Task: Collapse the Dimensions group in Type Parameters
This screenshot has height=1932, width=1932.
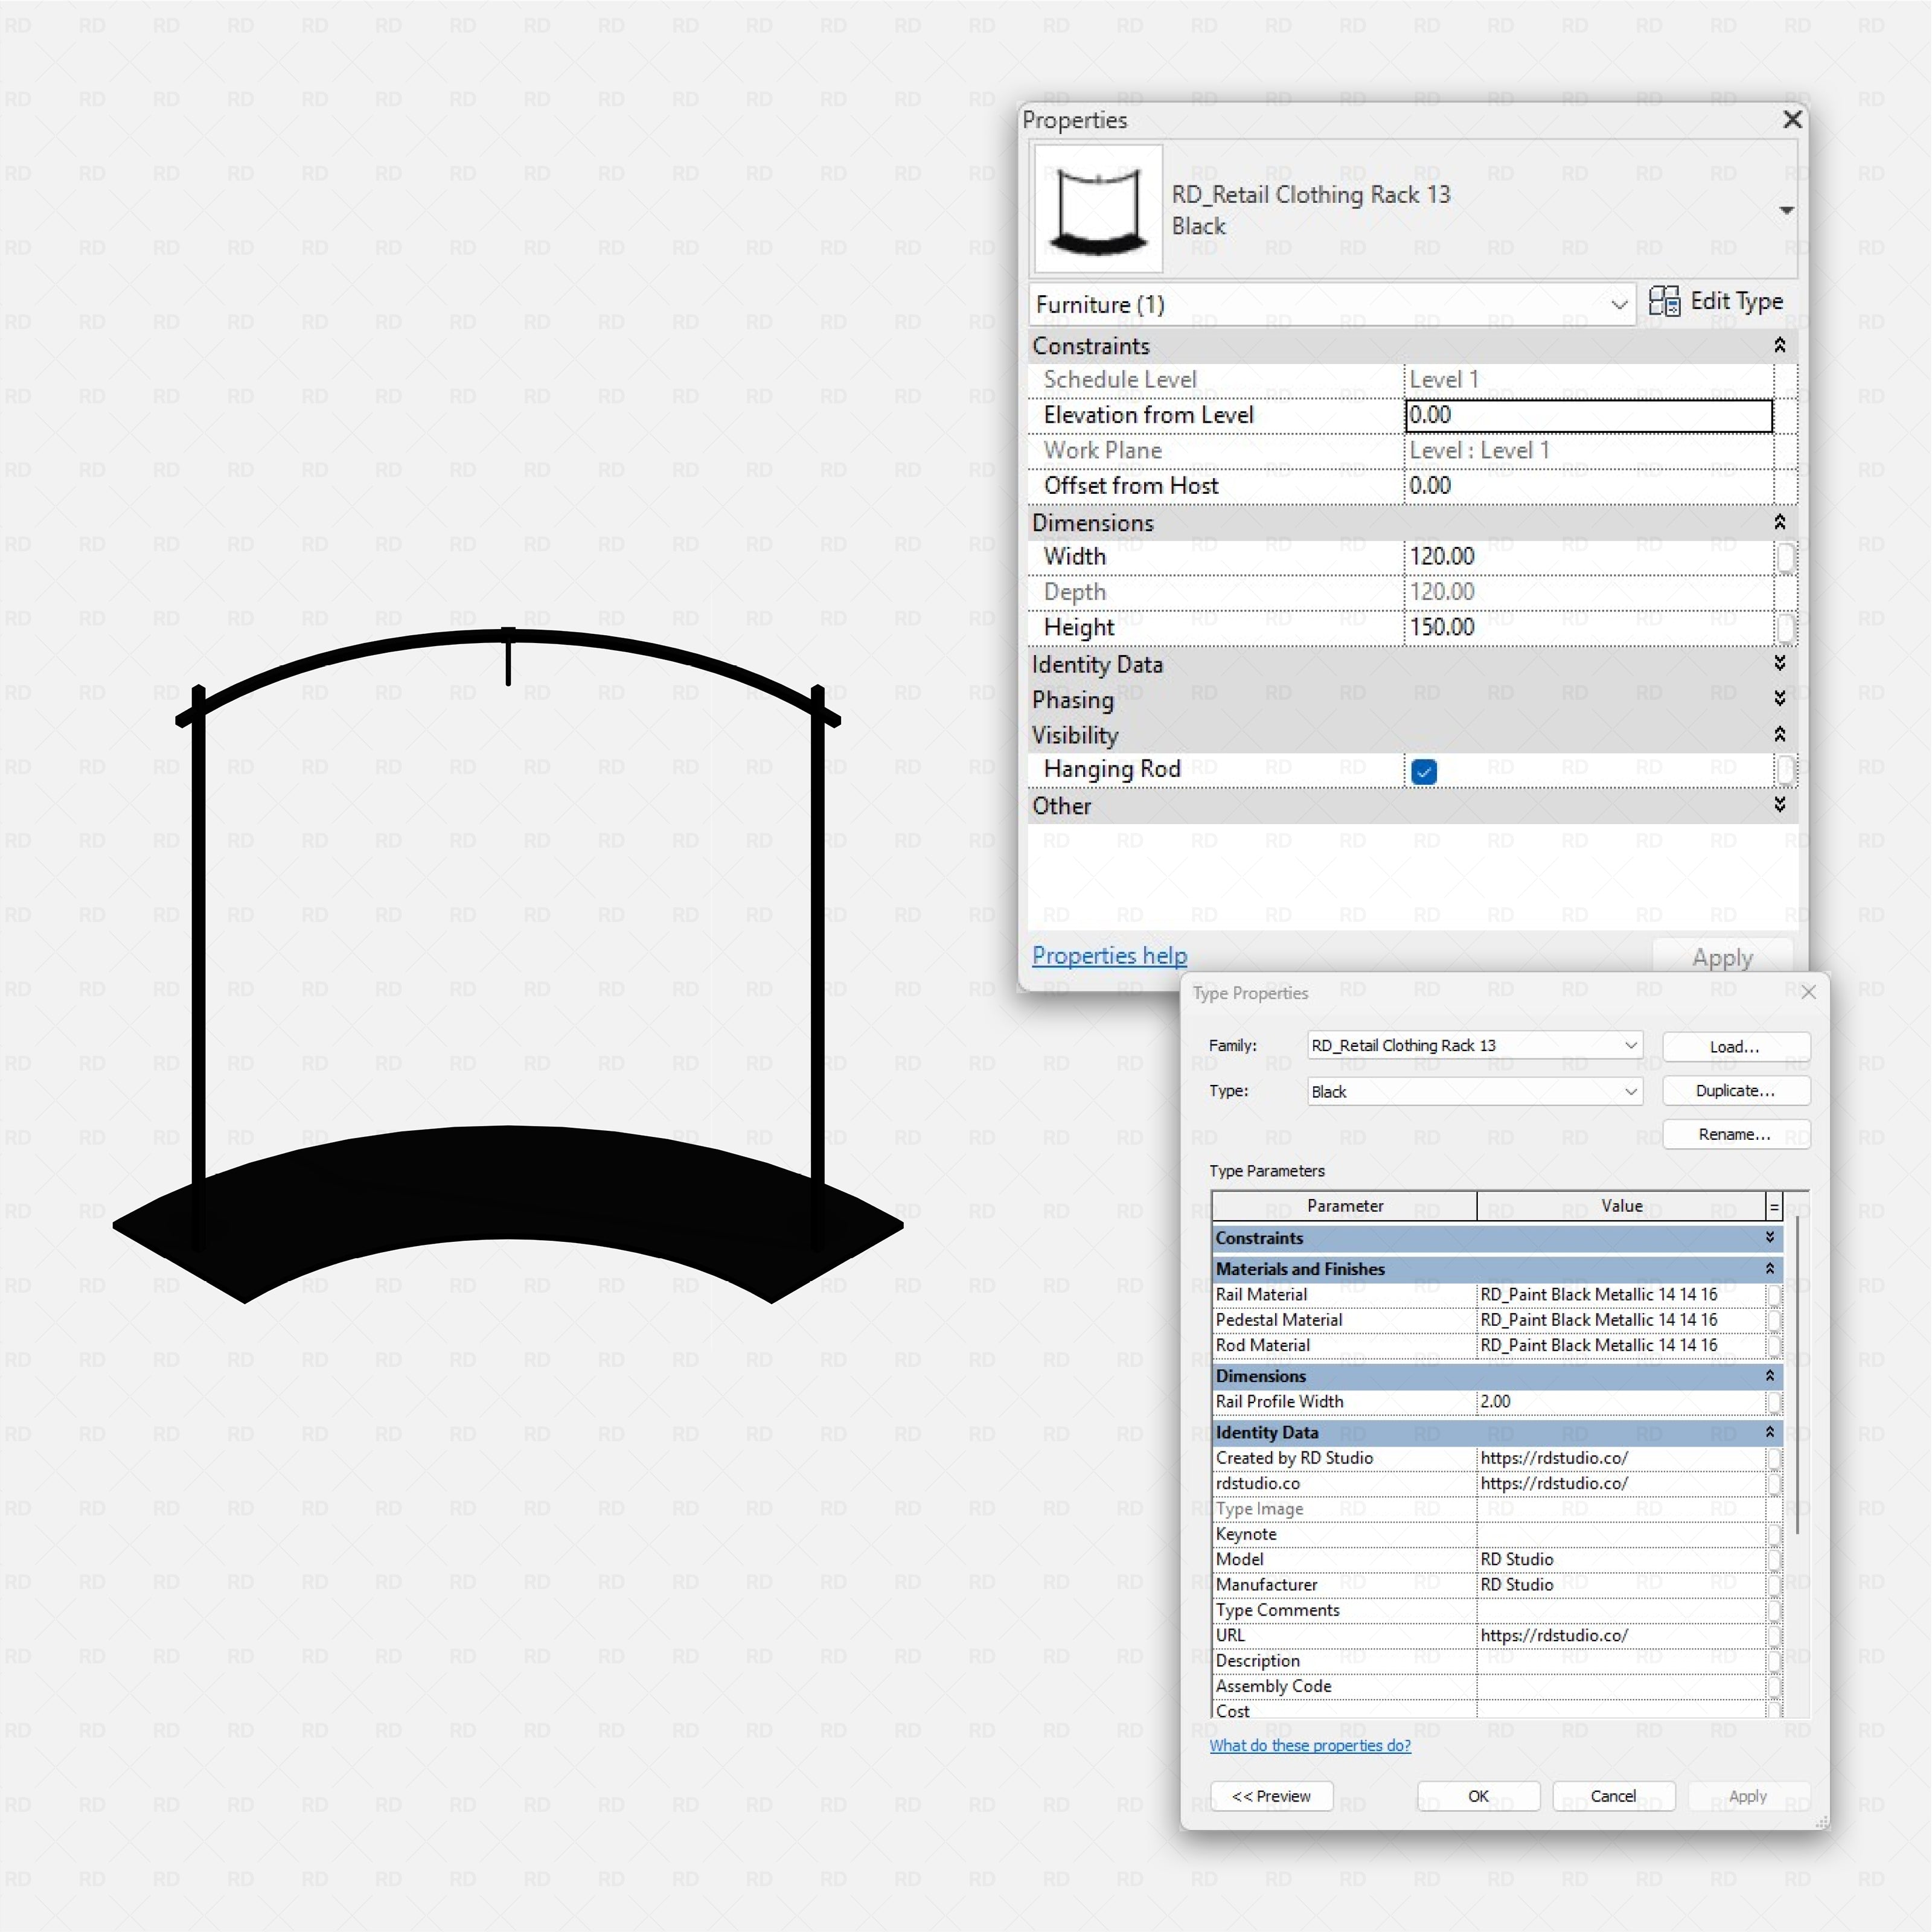Action: pos(1770,1375)
